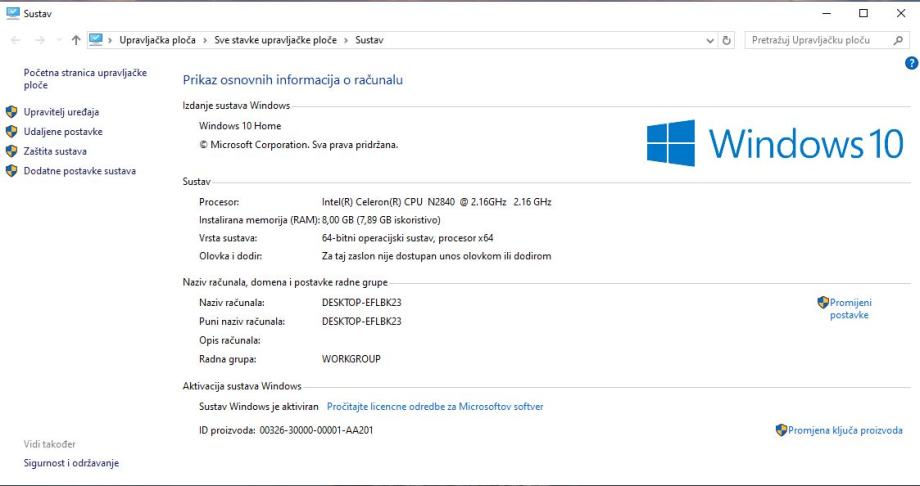Screen dimensions: 920x486
Task: Open Sigurnost i održavanje link
Action: (71, 463)
